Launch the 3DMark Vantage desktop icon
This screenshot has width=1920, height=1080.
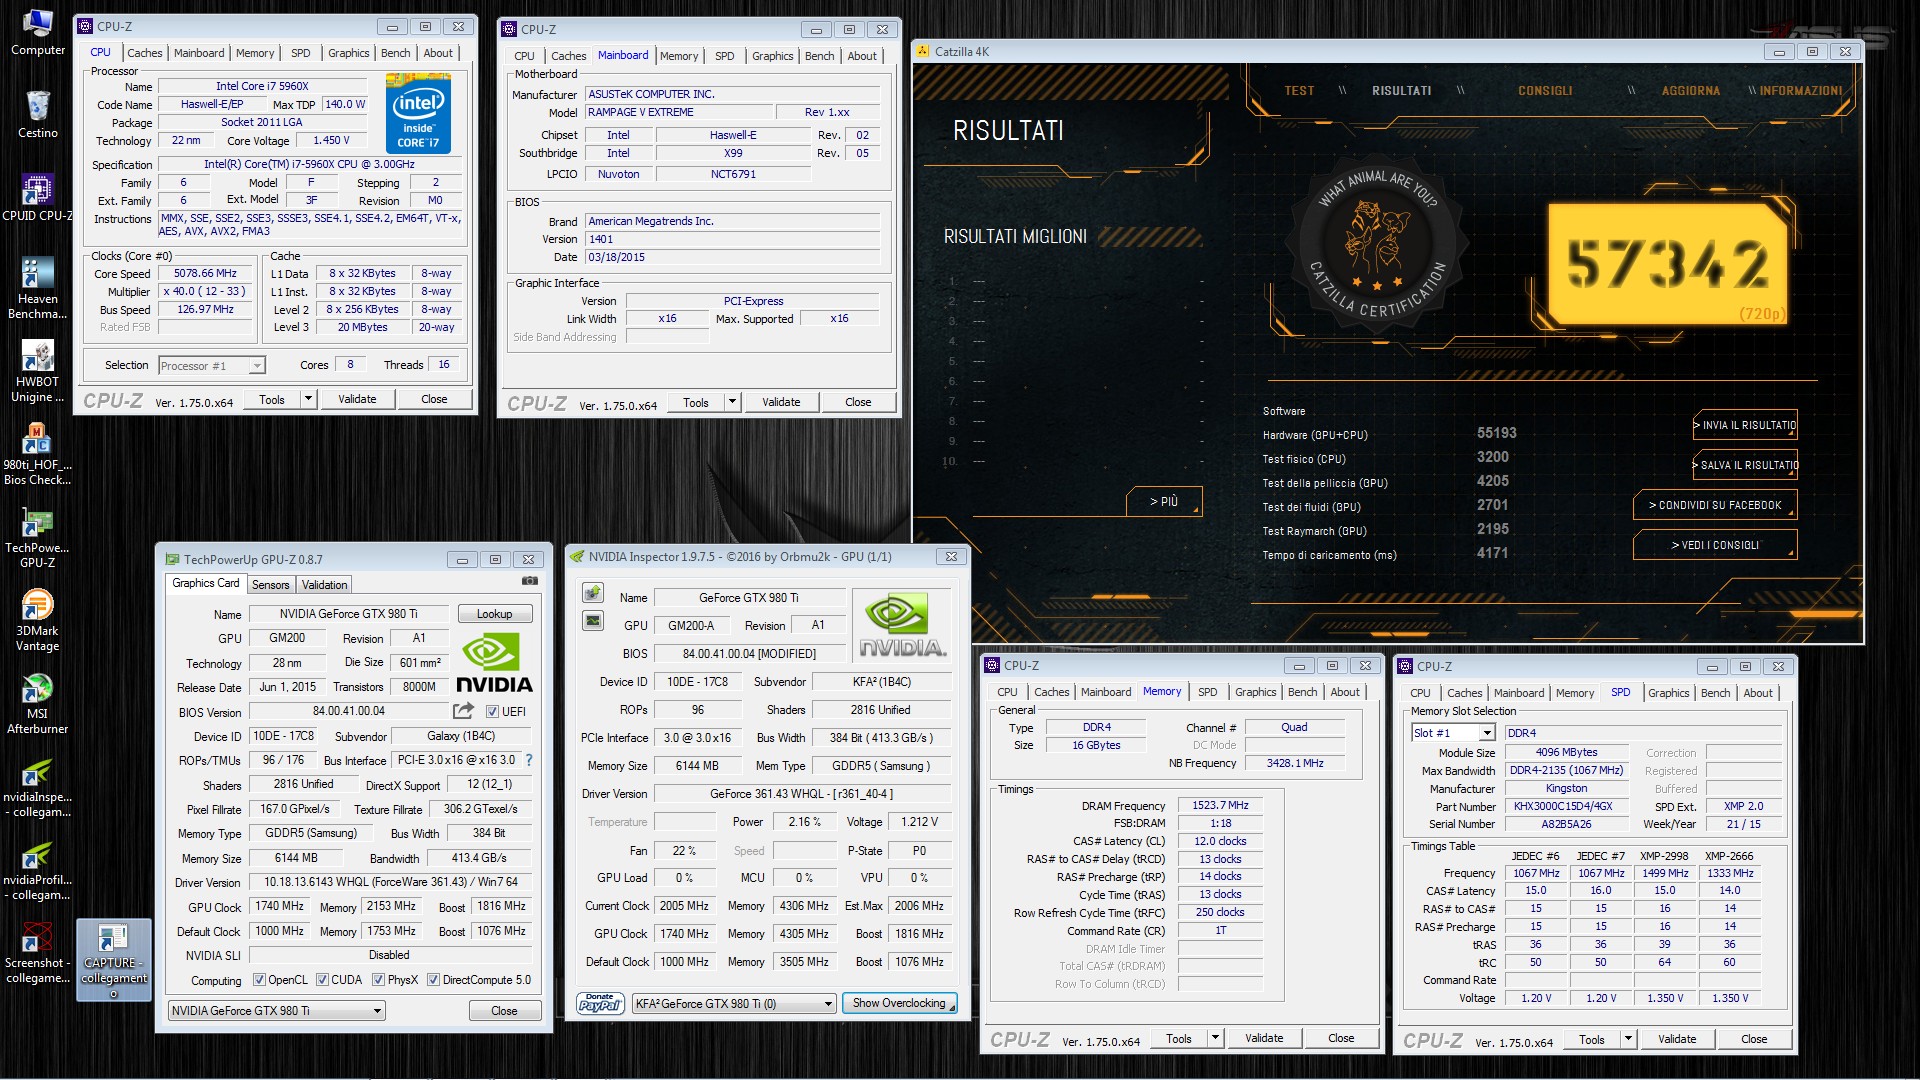pos(37,620)
